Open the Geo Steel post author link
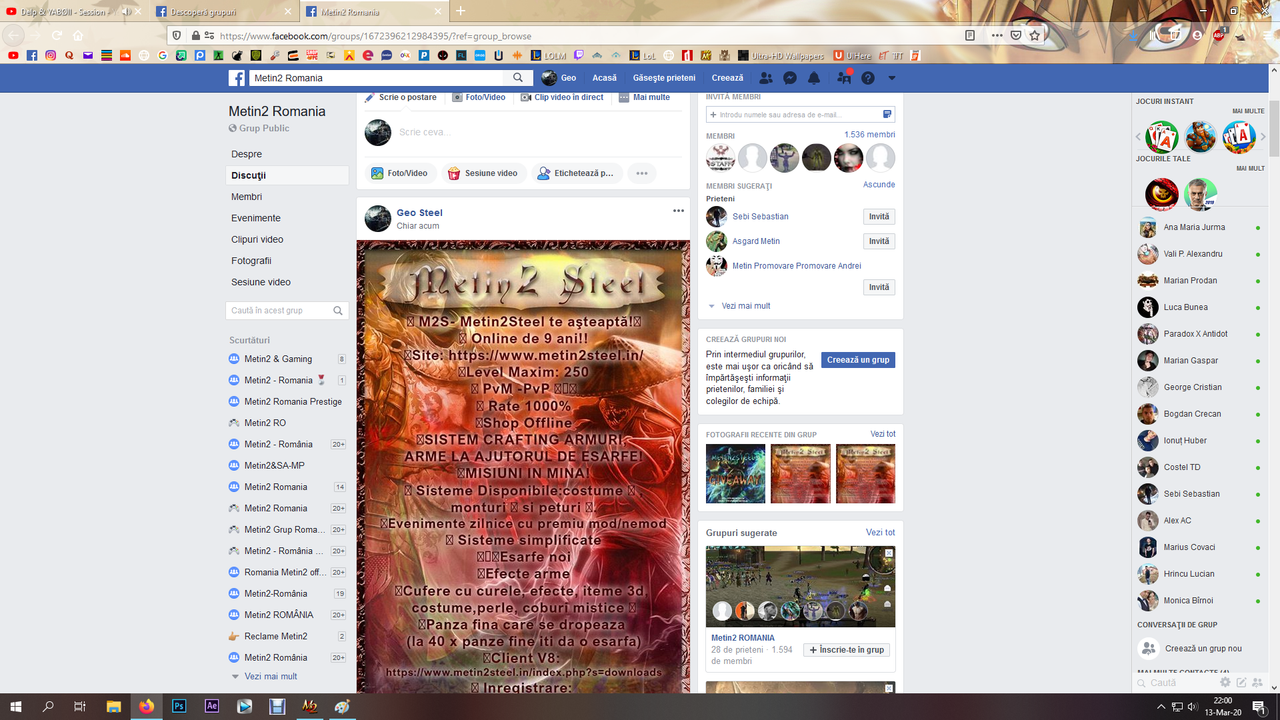Screen dimensions: 1280x720 419,212
